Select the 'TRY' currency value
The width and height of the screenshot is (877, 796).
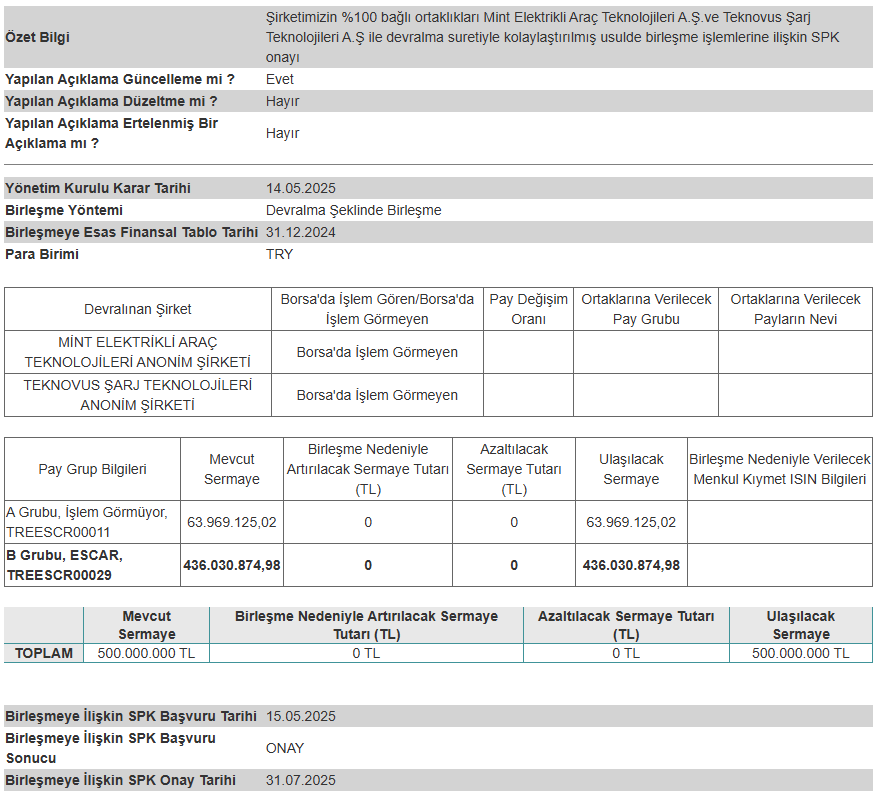click(x=279, y=254)
